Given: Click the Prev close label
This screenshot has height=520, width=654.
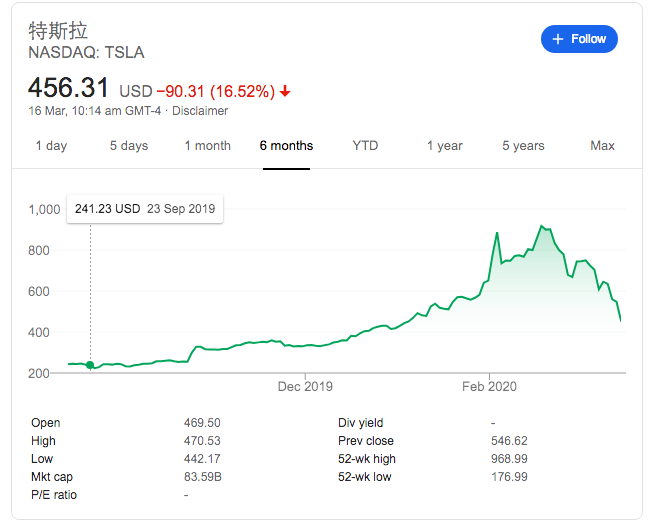Looking at the screenshot, I should pos(366,441).
